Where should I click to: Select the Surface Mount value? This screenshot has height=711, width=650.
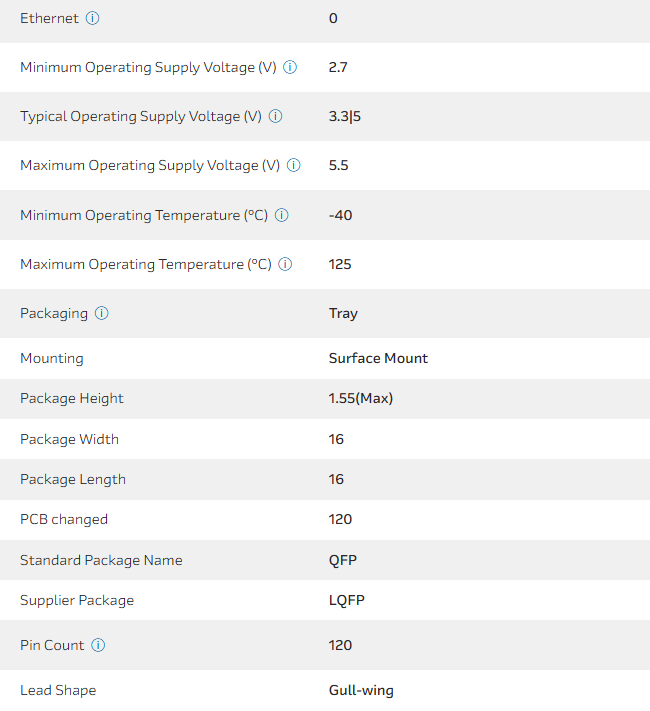[378, 358]
